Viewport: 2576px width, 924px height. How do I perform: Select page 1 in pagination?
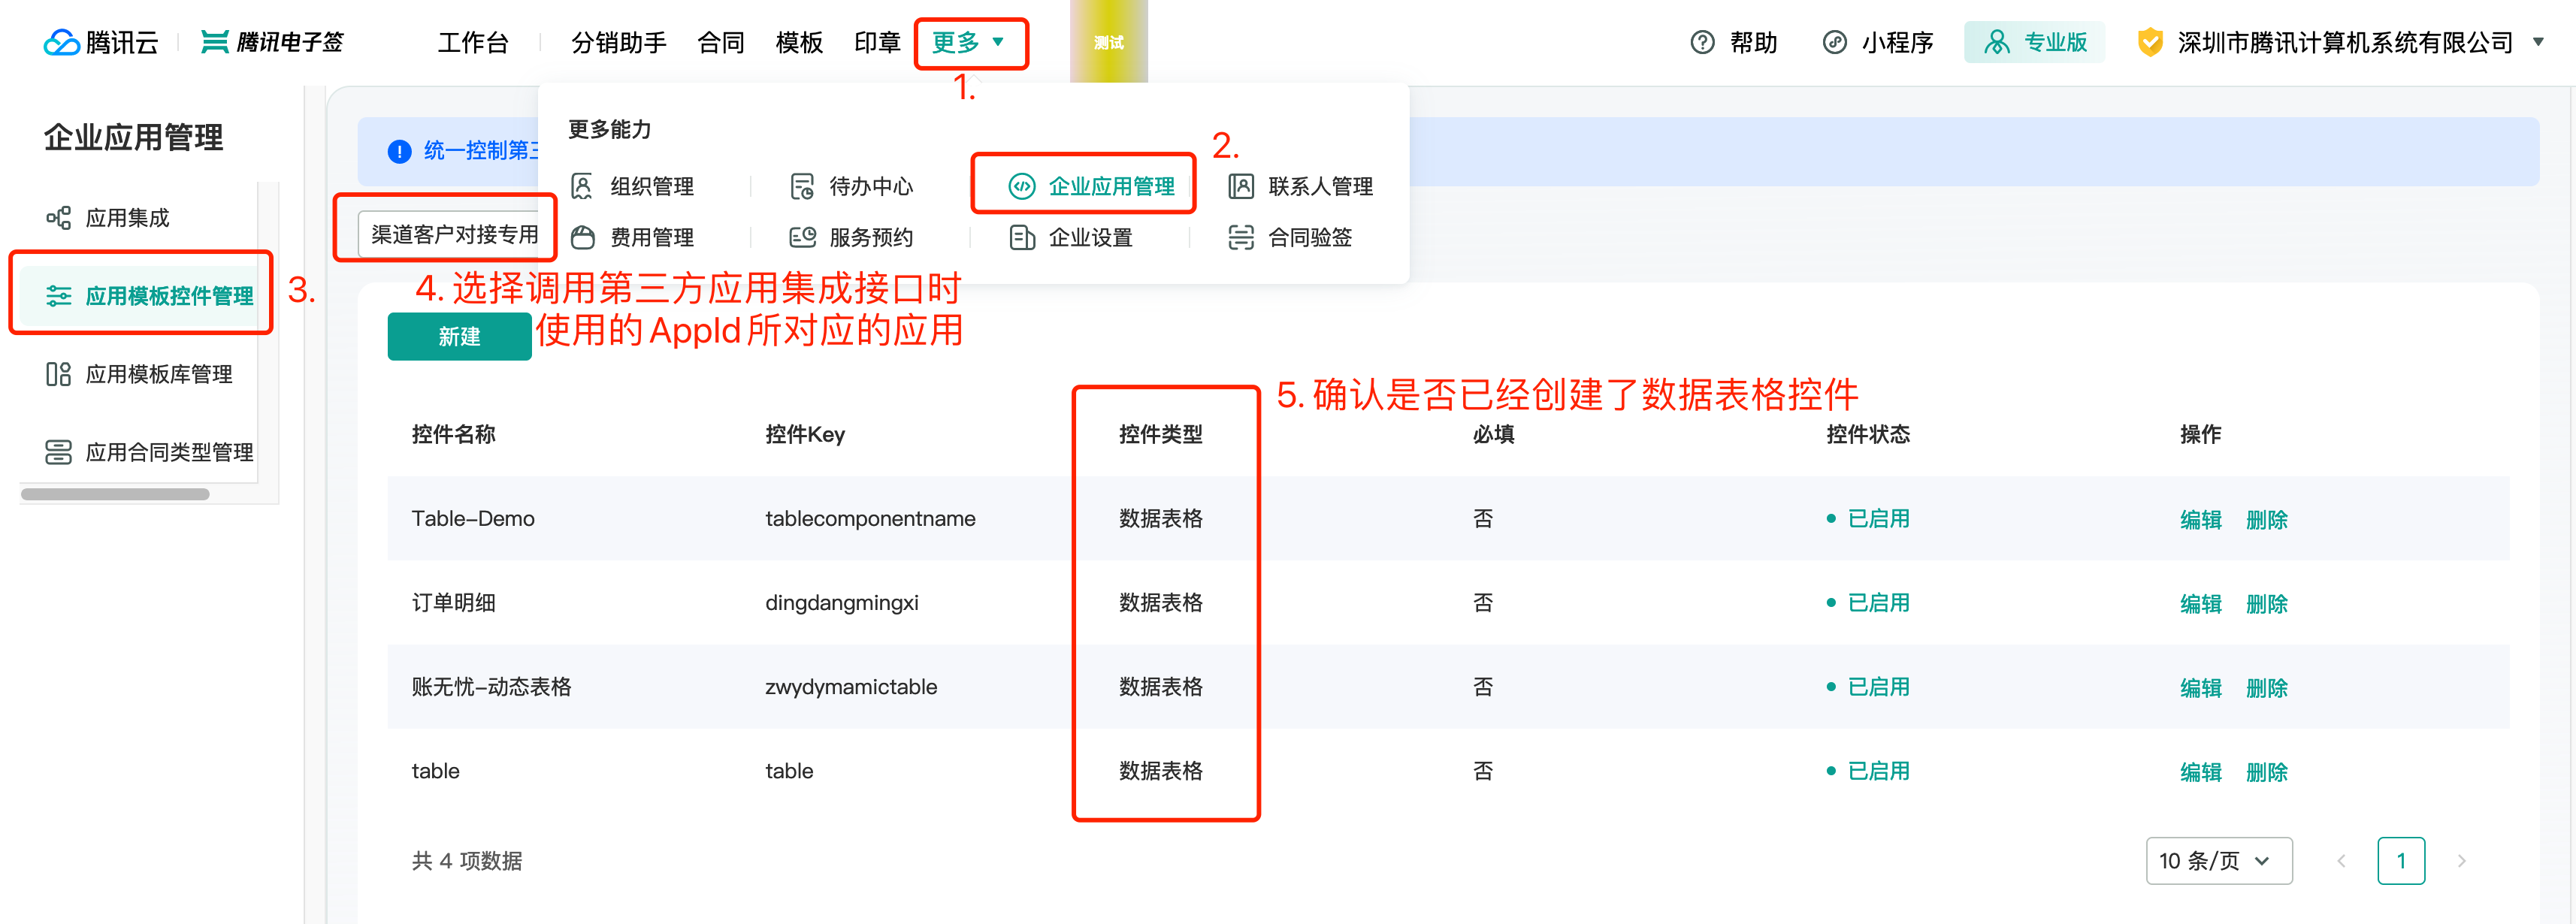[2401, 861]
